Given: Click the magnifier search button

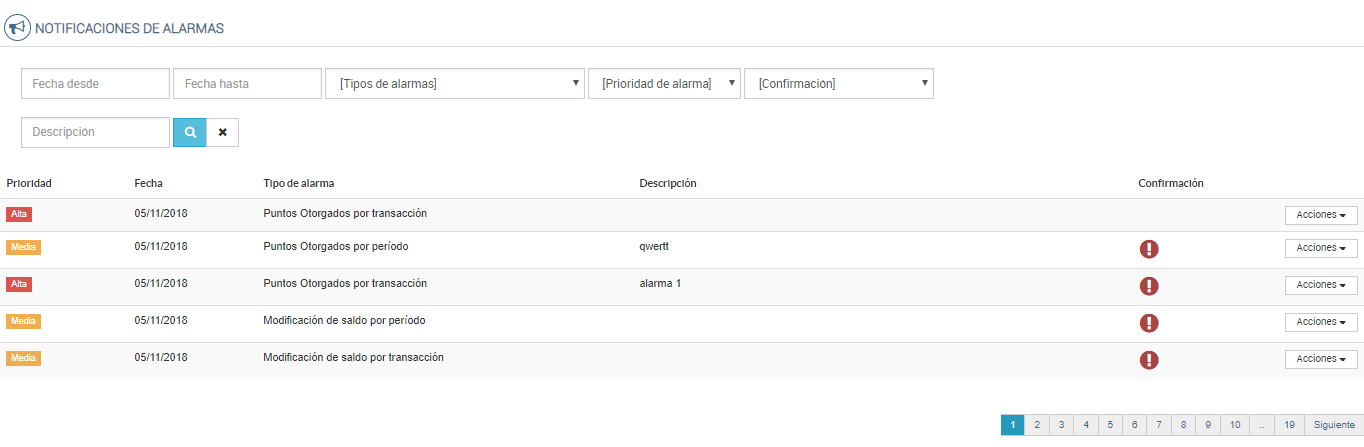Looking at the screenshot, I should click(x=189, y=132).
